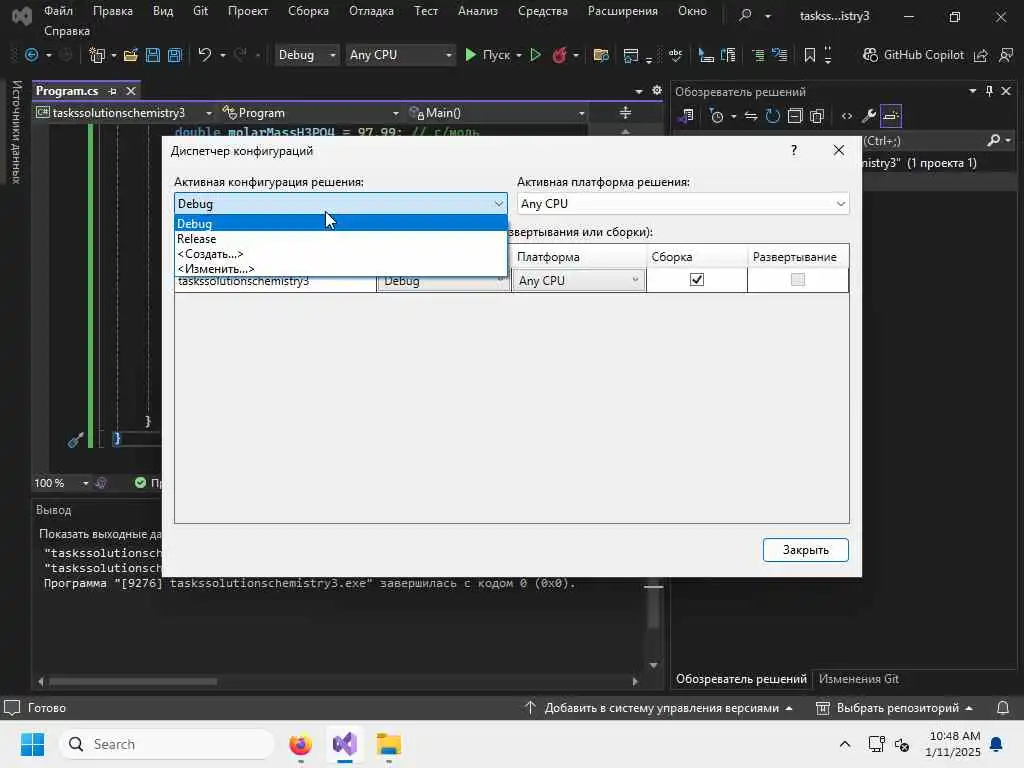The height and width of the screenshot is (768, 1024).
Task: Click the screwdriver quick actions icon in the editor margin
Action: pos(76,440)
